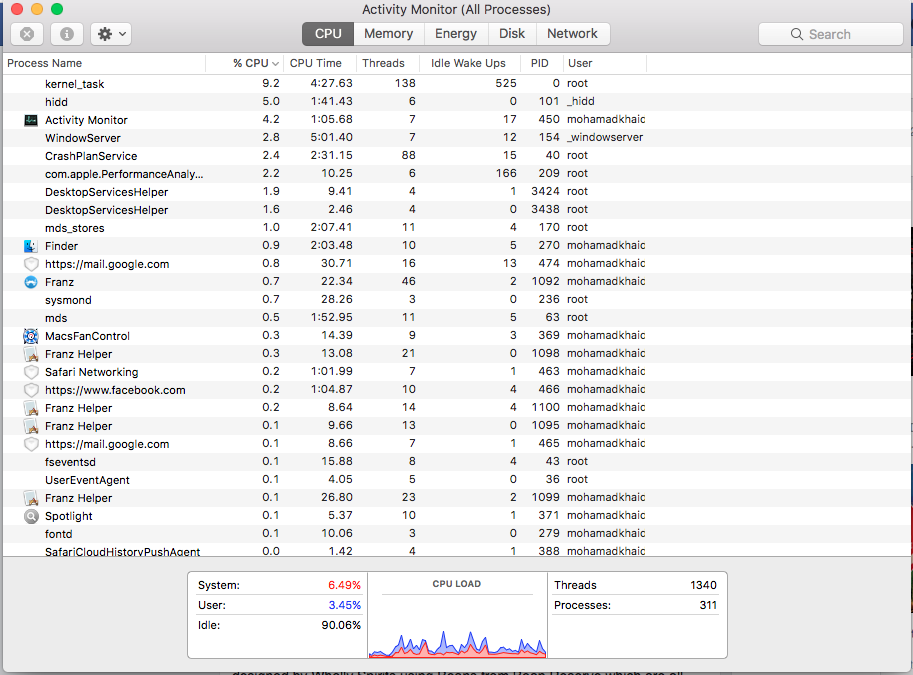
Task: Click the _hidd user cell
Action: pos(581,101)
